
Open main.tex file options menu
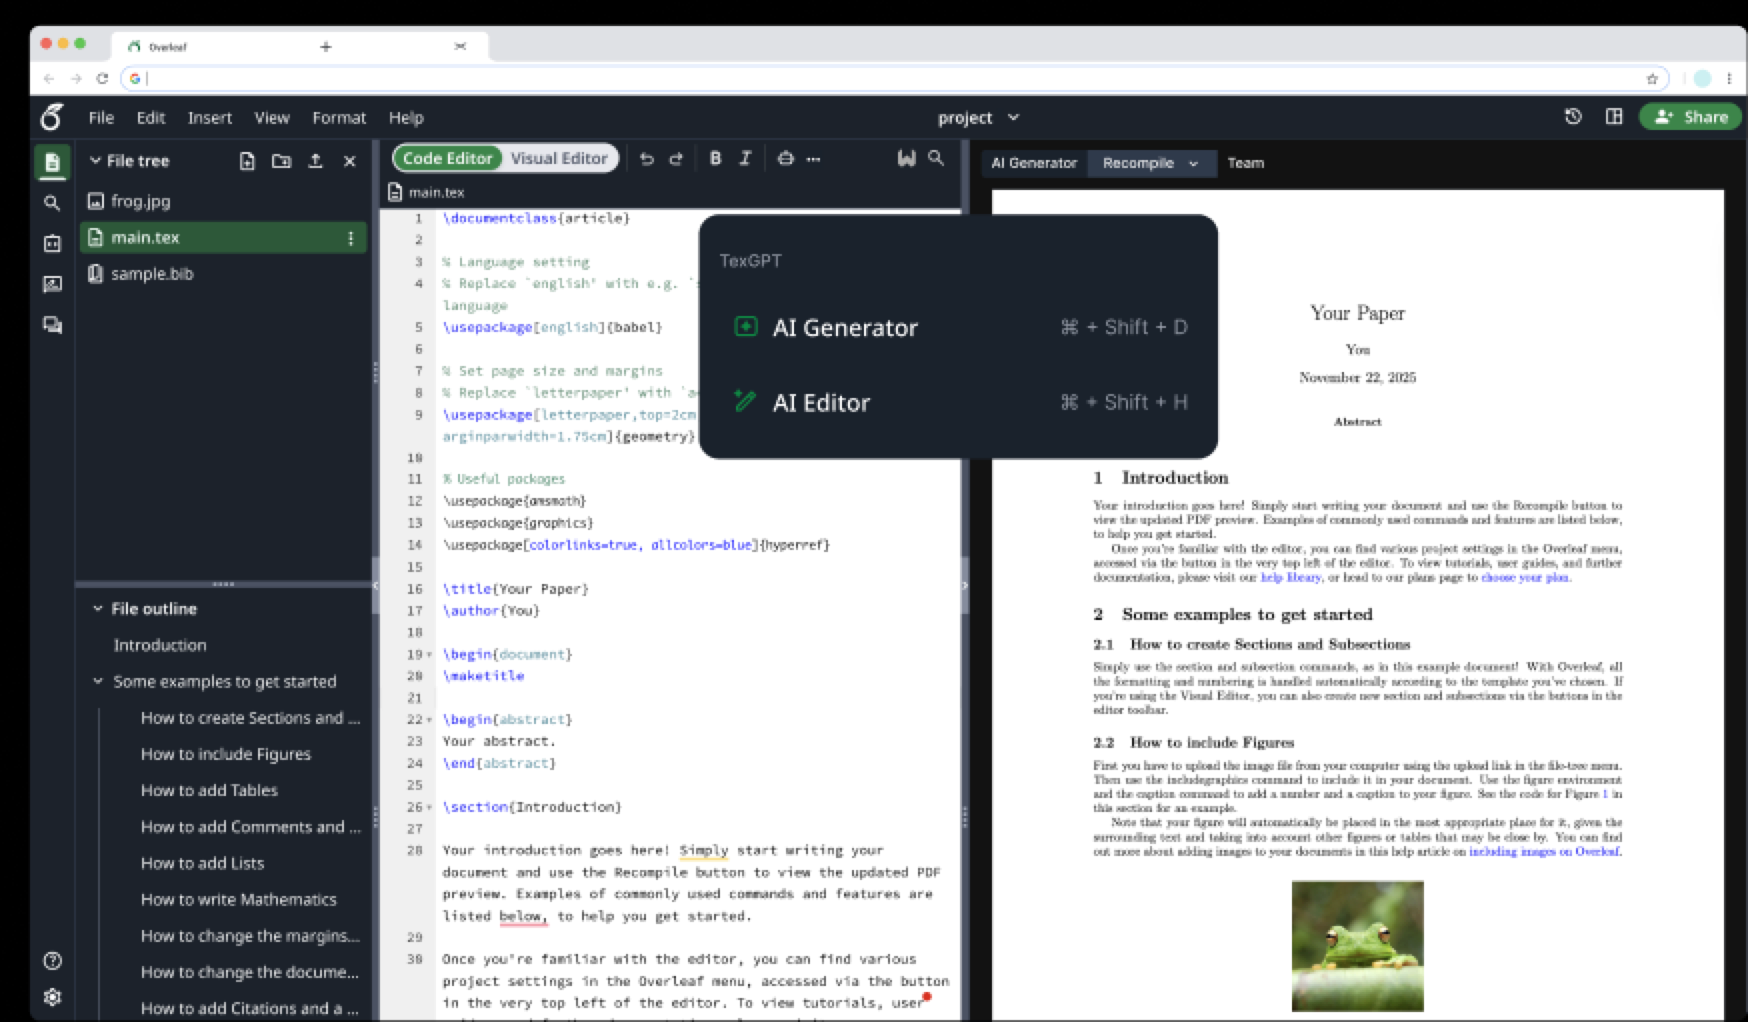click(350, 238)
